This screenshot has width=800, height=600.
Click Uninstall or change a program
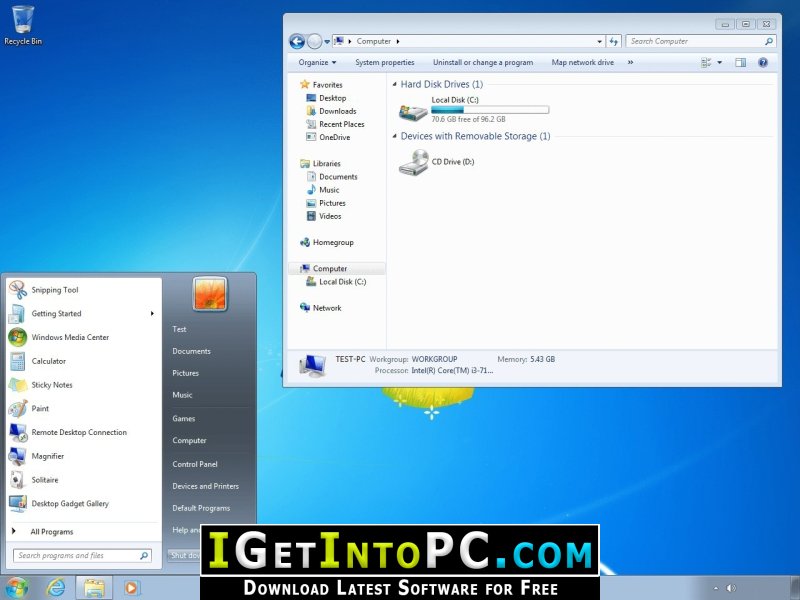483,62
